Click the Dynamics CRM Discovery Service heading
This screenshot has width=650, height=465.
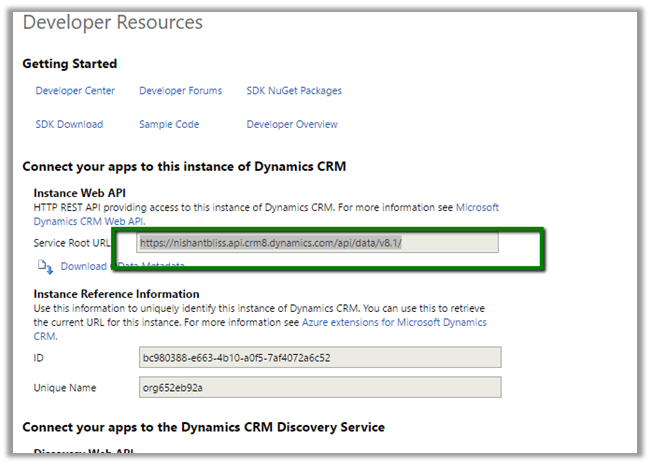point(203,427)
